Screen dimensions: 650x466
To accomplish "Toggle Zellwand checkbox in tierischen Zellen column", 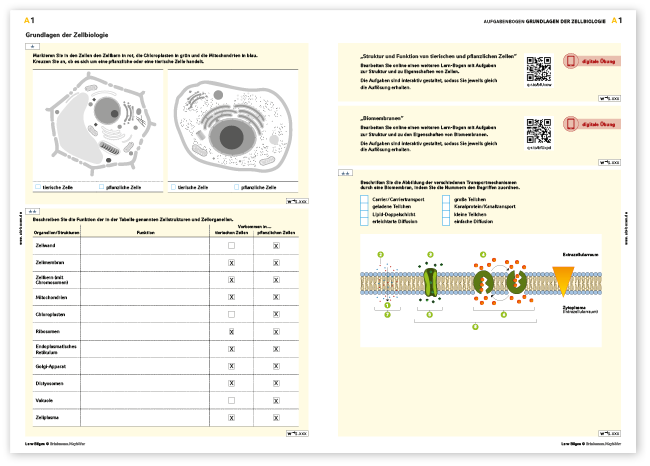I will click(x=231, y=245).
